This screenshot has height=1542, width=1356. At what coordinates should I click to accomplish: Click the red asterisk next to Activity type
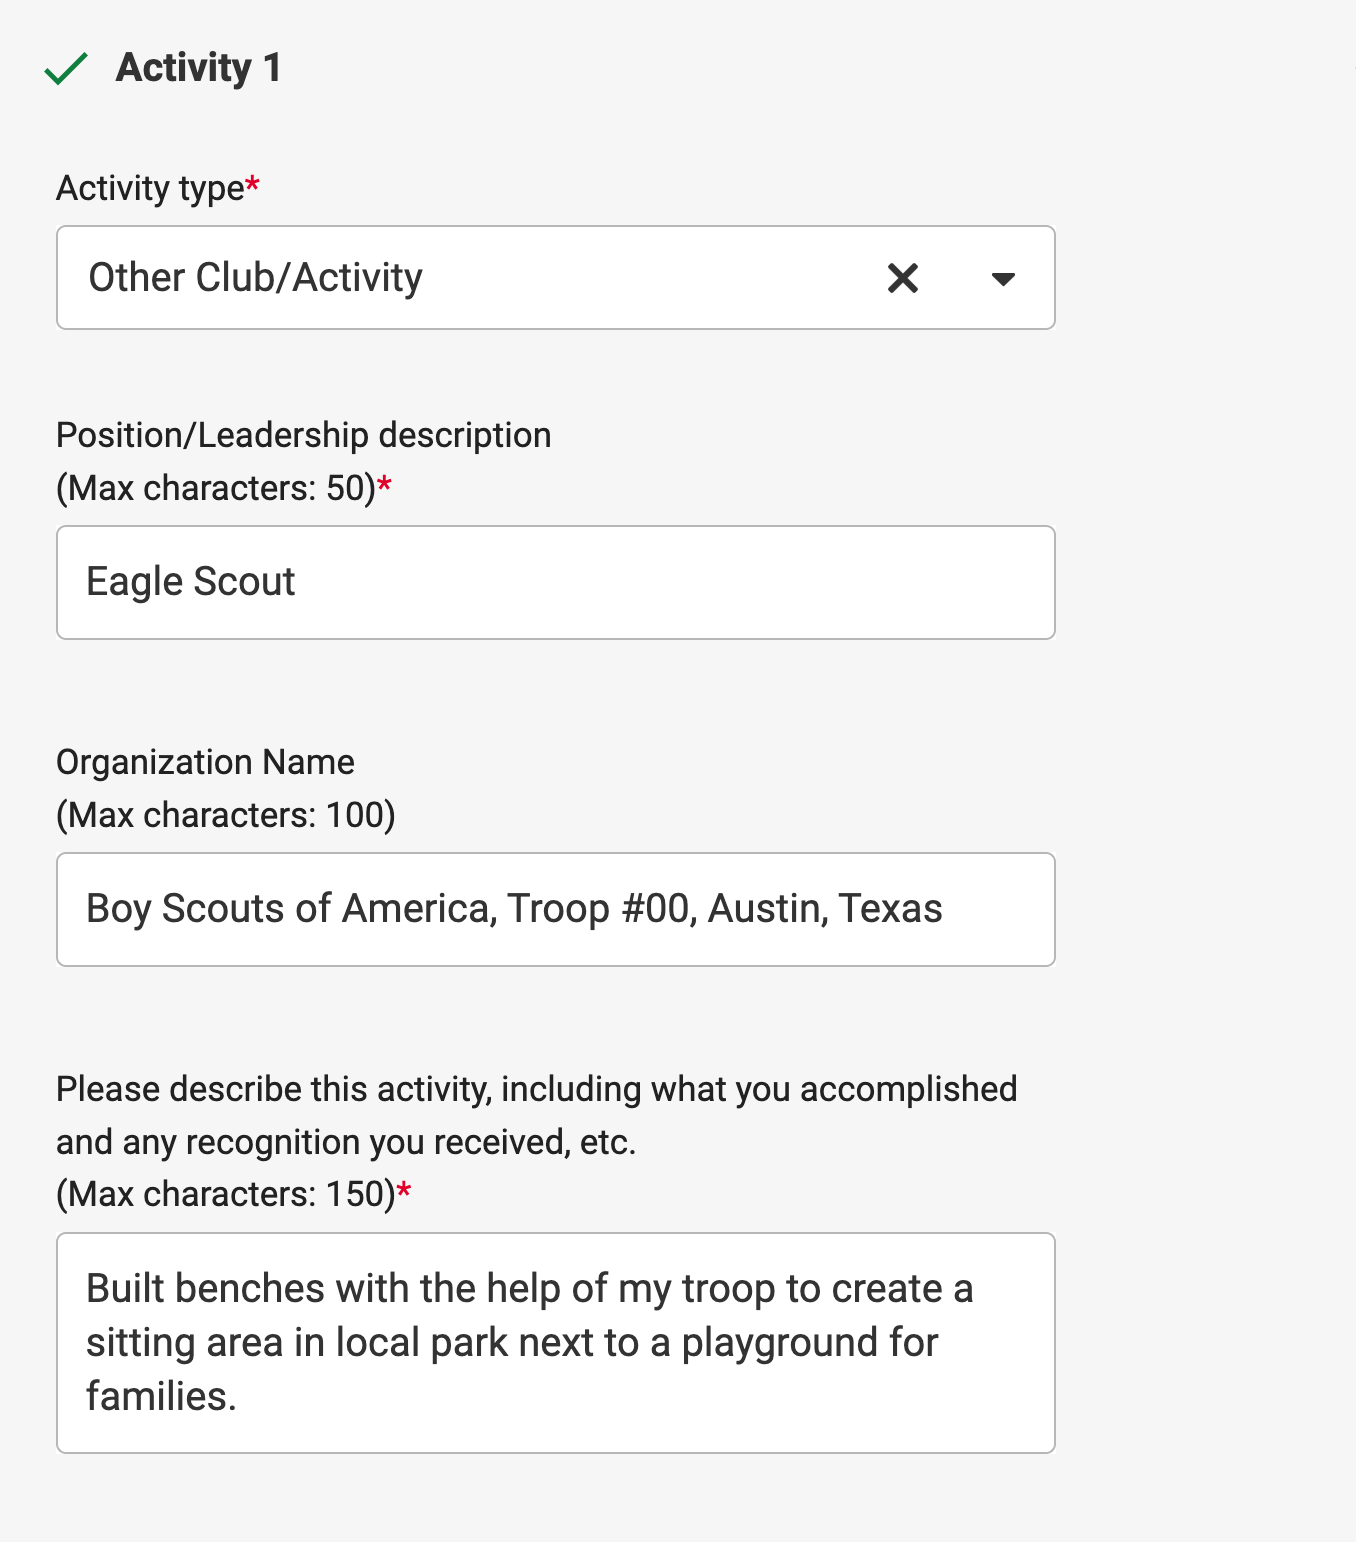253,185
